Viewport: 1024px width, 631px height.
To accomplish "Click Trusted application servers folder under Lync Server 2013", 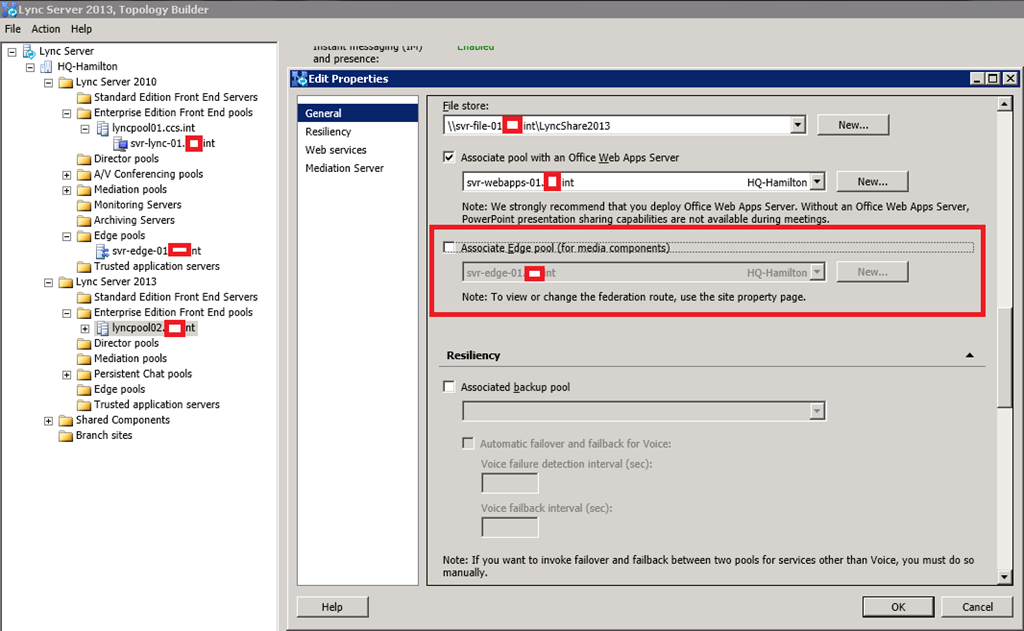I will [84, 405].
